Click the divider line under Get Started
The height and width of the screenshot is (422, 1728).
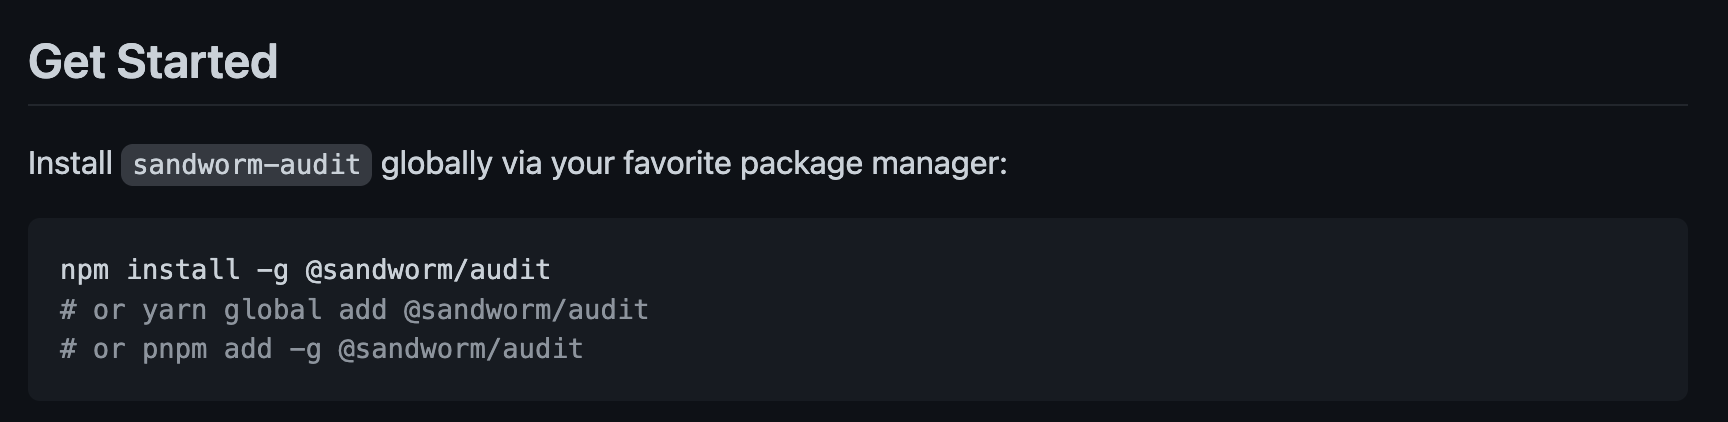point(857,105)
